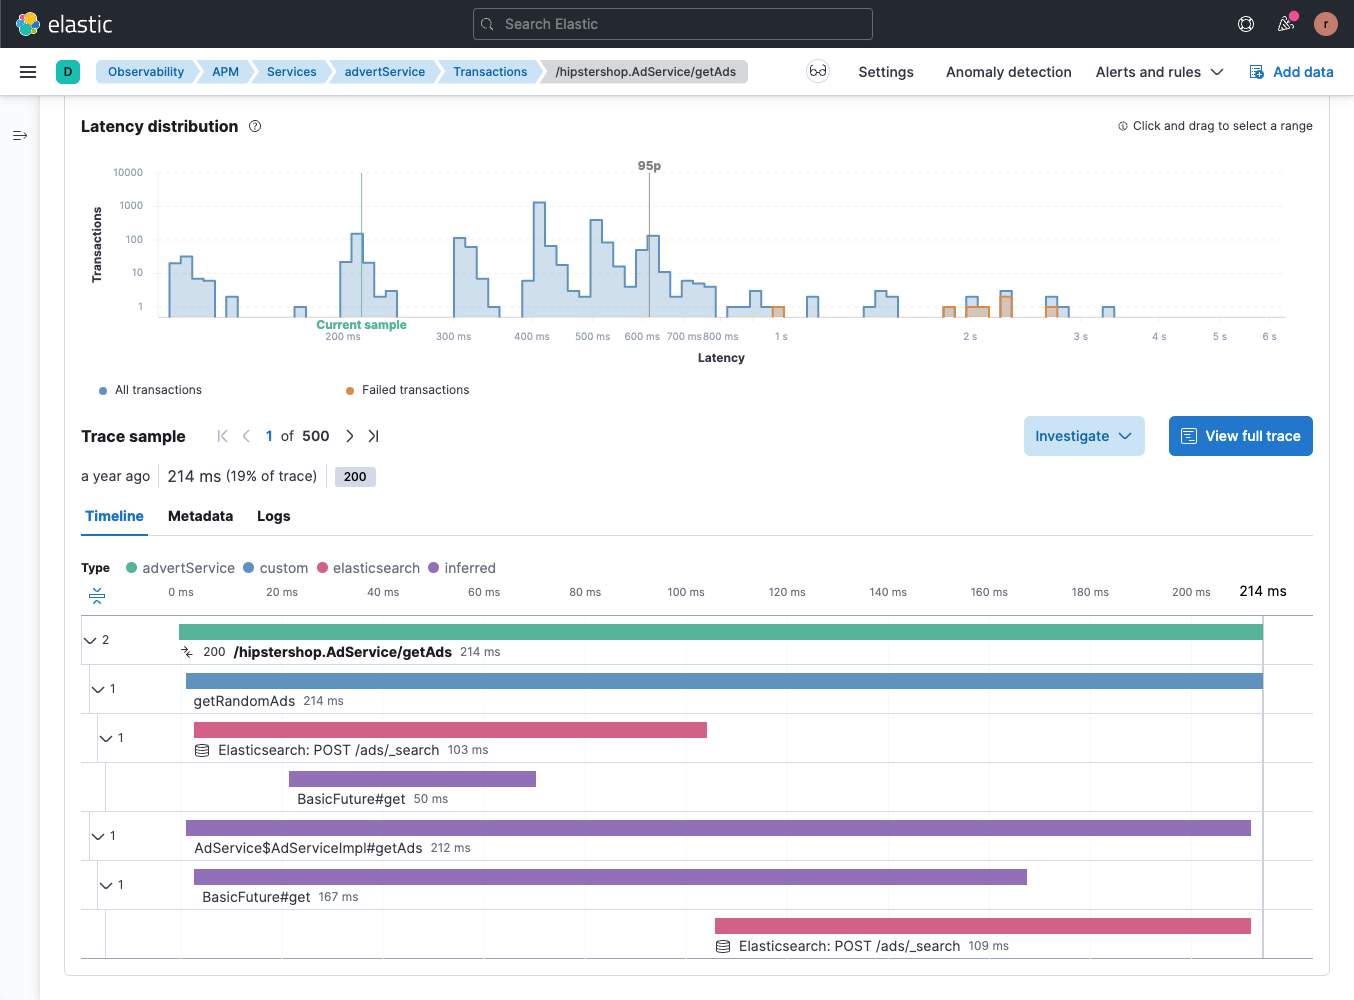Screen dimensions: 1354x1000
Task: Toggle advertService type legend
Action: click(x=180, y=568)
